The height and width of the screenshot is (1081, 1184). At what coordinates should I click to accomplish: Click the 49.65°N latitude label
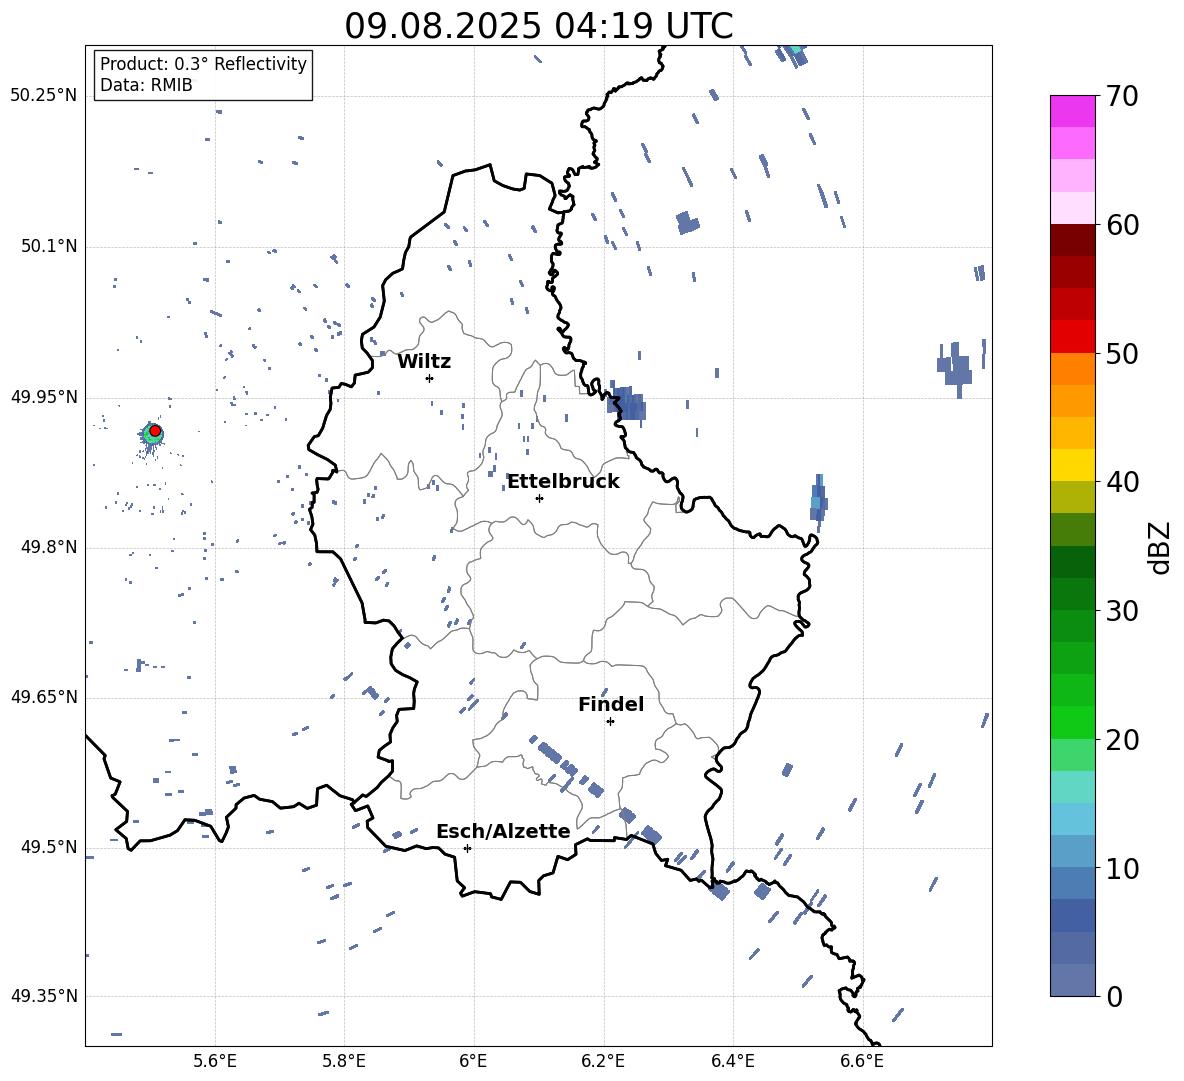[x=43, y=696]
